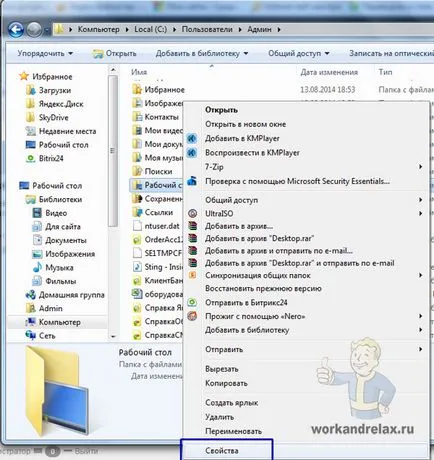Click the Microsoft Security Essentials icon in menu
The width and height of the screenshot is (434, 460).
192,181
